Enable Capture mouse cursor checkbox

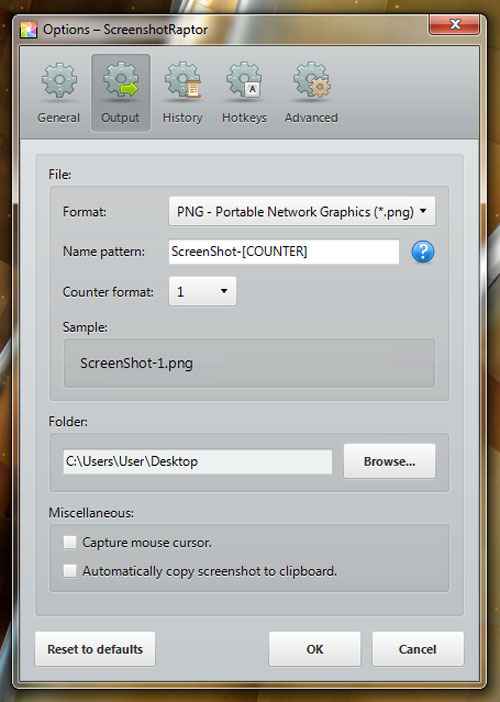click(70, 542)
